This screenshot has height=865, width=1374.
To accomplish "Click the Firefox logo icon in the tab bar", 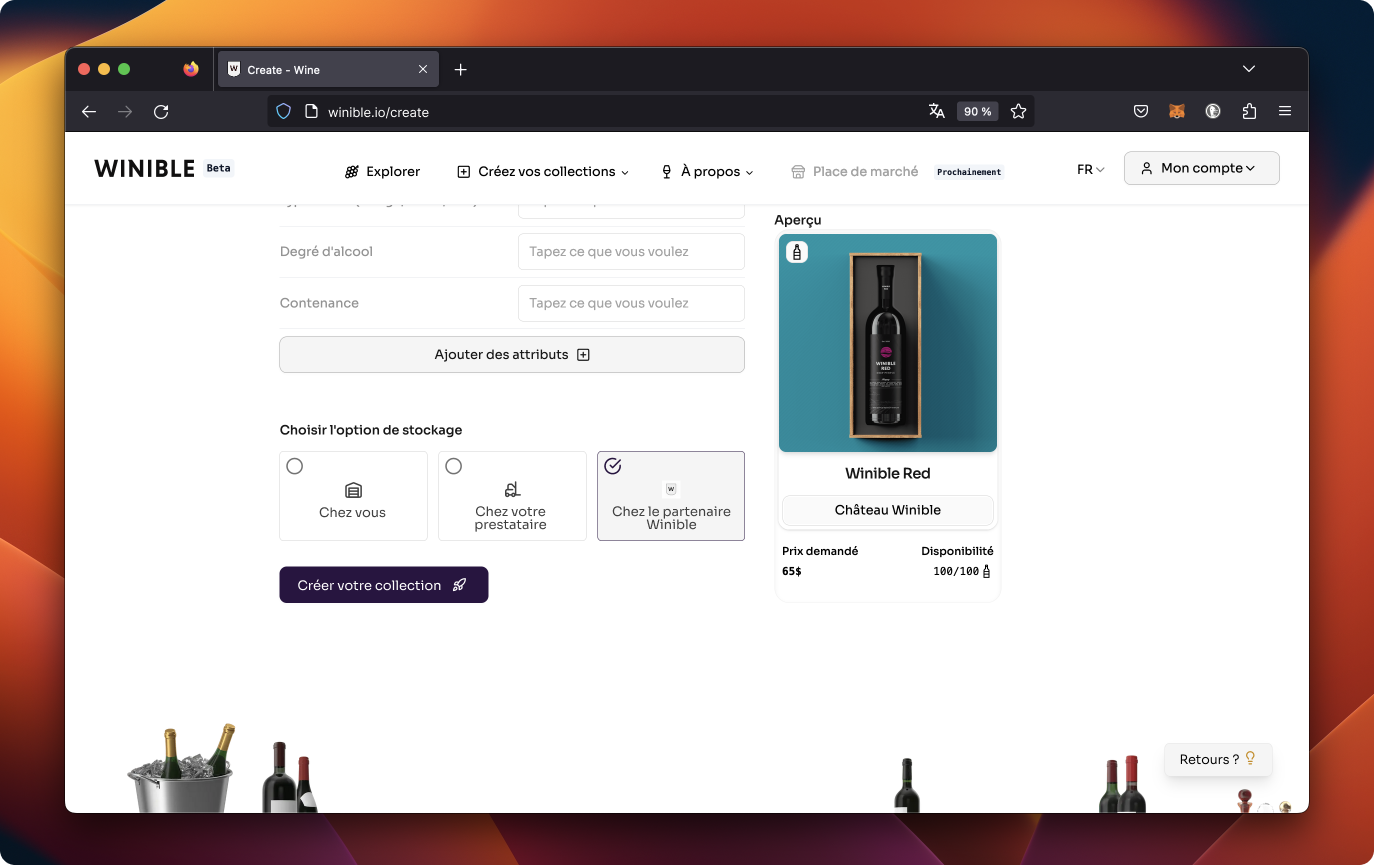I will (191, 69).
